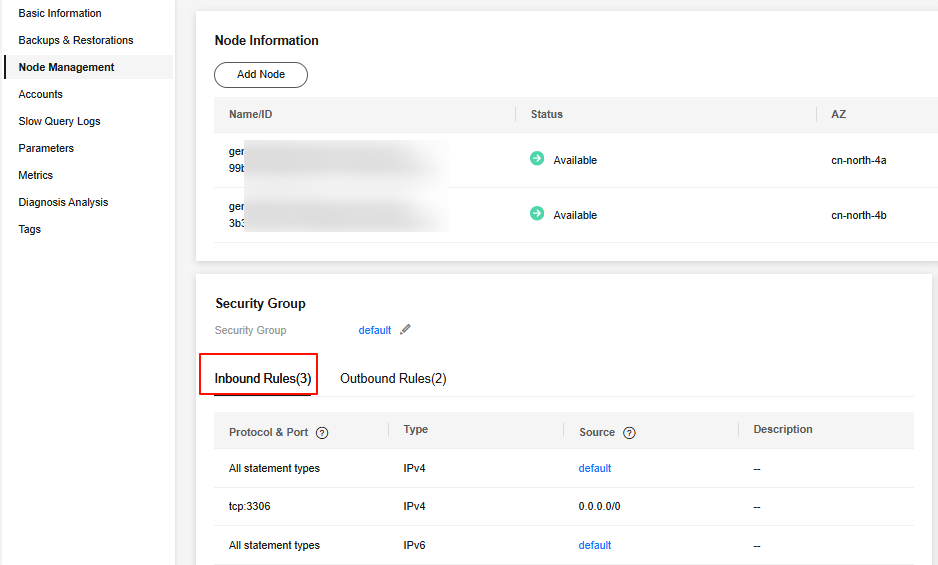
Task: Click the help icon beside Protocol & Port
Action: (322, 433)
